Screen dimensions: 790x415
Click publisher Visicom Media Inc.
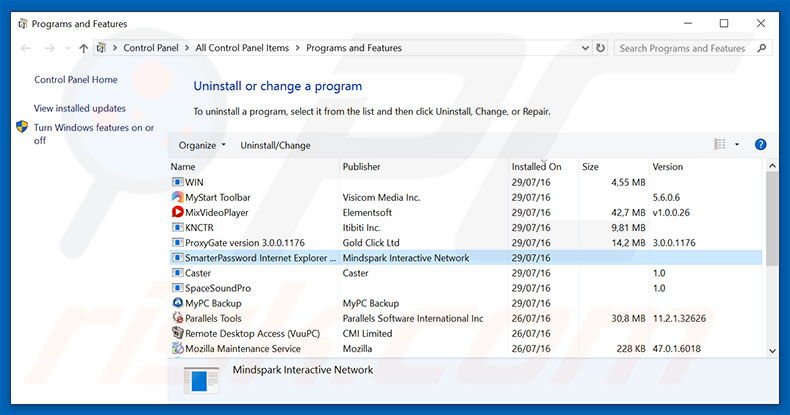point(381,197)
